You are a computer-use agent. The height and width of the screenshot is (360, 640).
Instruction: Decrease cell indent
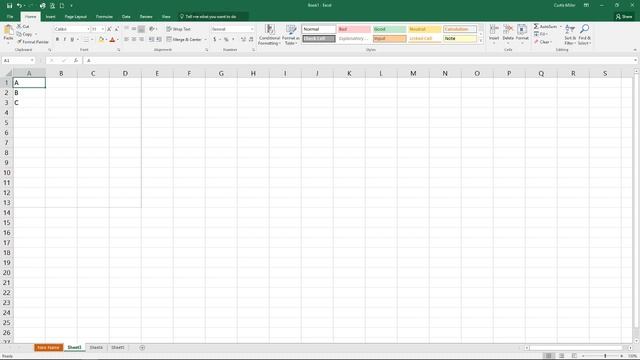[151, 40]
